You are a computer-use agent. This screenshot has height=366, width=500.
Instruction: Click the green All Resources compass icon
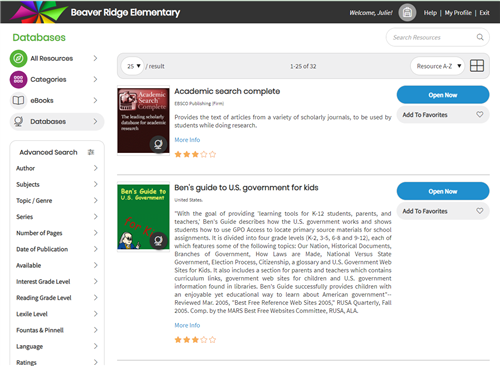pyautogui.click(x=18, y=58)
